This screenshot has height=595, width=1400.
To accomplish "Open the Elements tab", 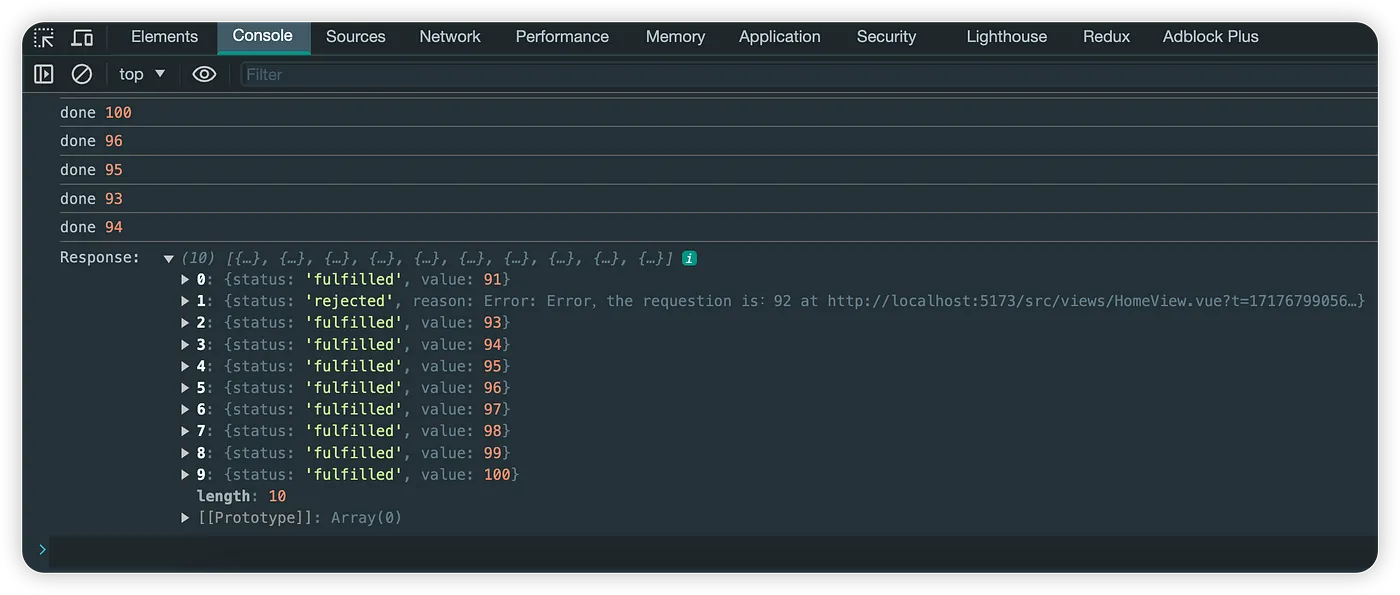I will click(164, 36).
